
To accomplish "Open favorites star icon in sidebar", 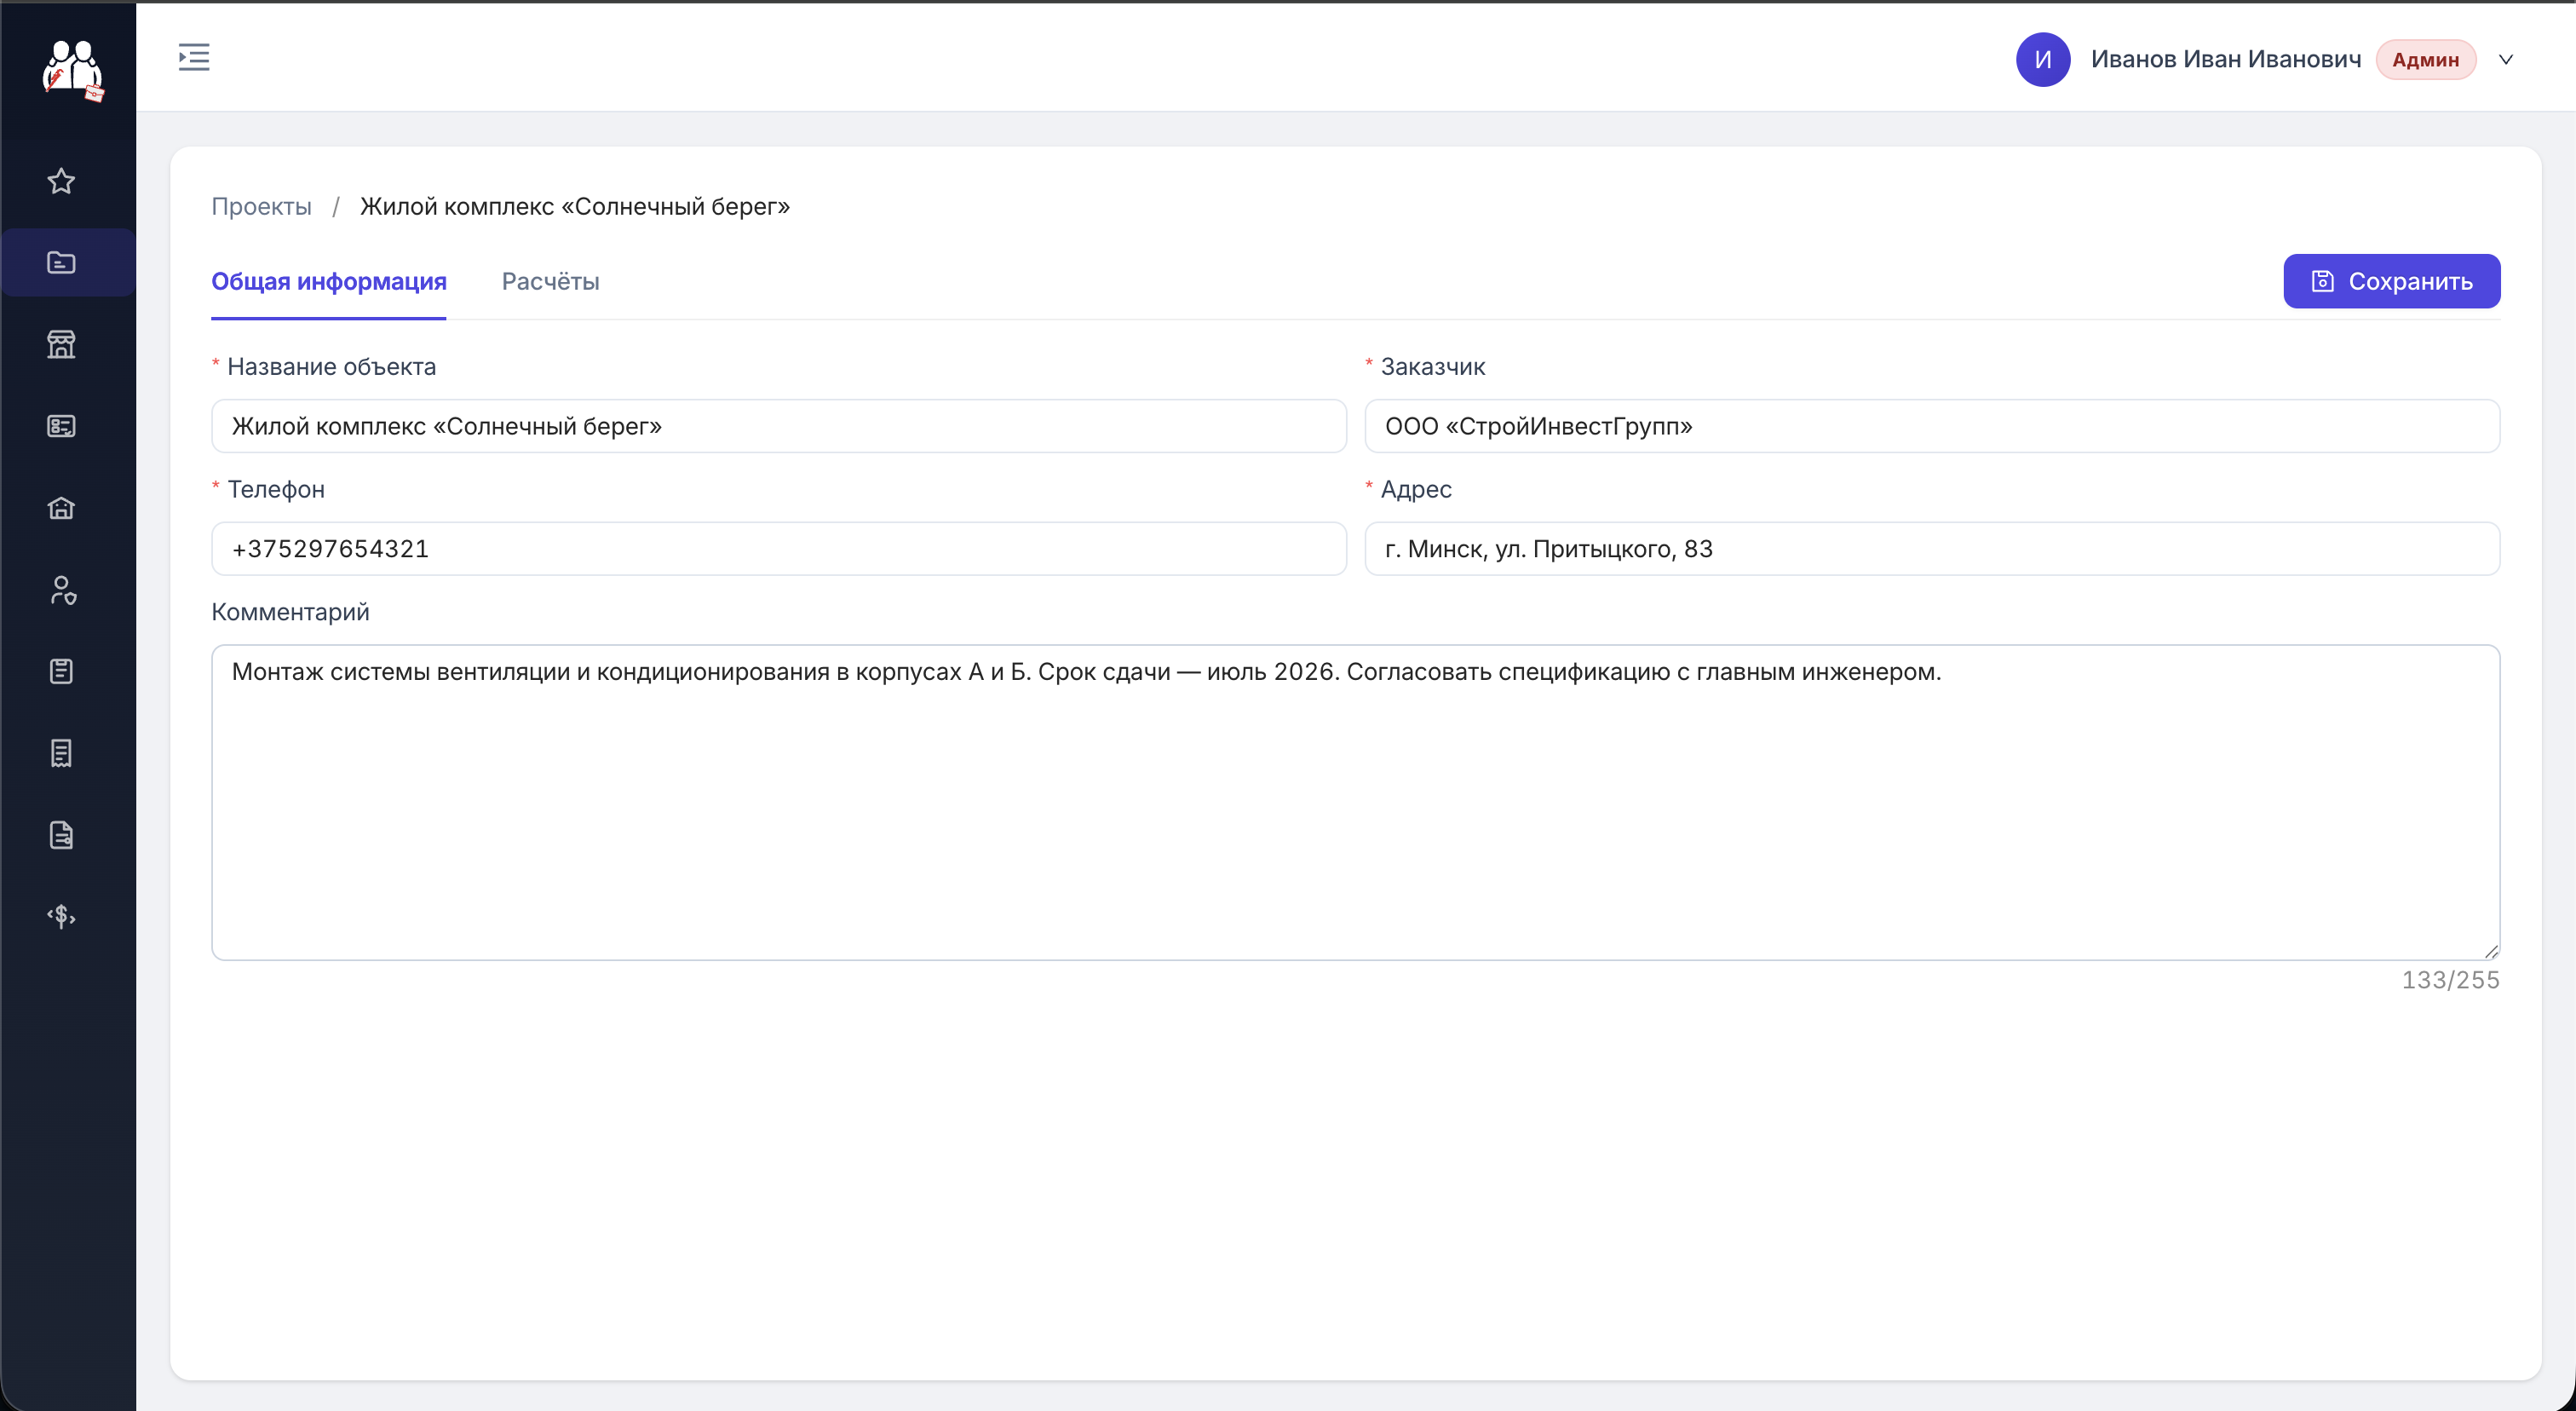I will click(x=62, y=181).
